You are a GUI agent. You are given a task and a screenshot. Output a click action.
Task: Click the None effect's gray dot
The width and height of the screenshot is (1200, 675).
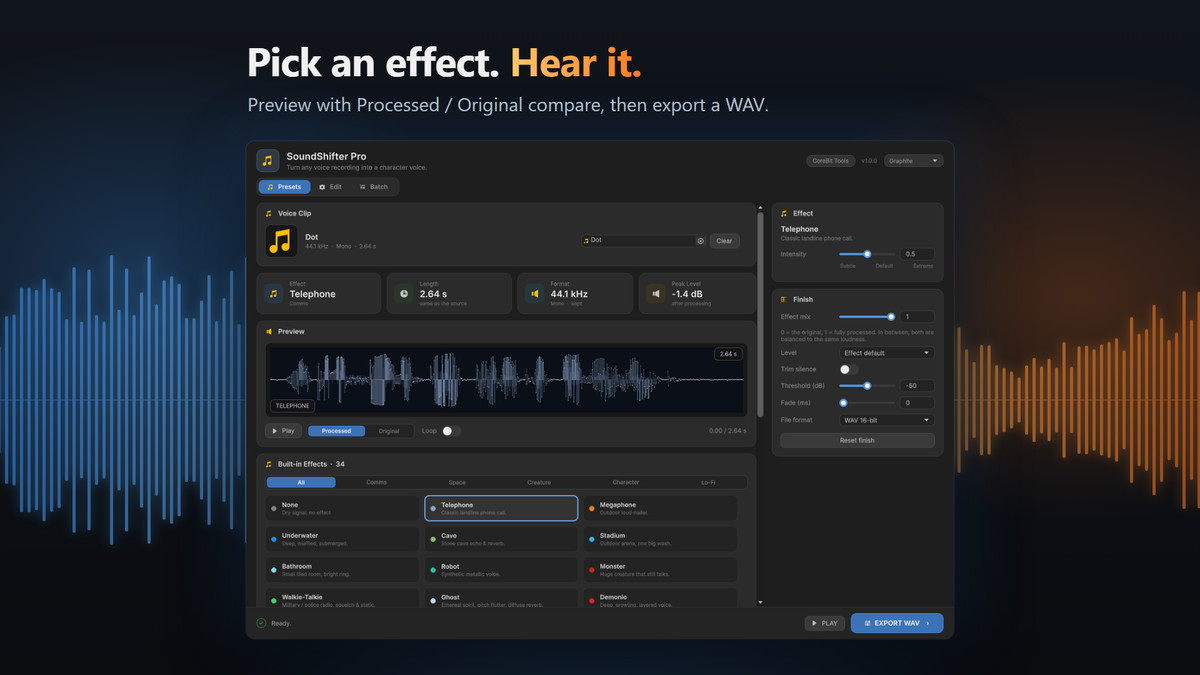(x=274, y=508)
